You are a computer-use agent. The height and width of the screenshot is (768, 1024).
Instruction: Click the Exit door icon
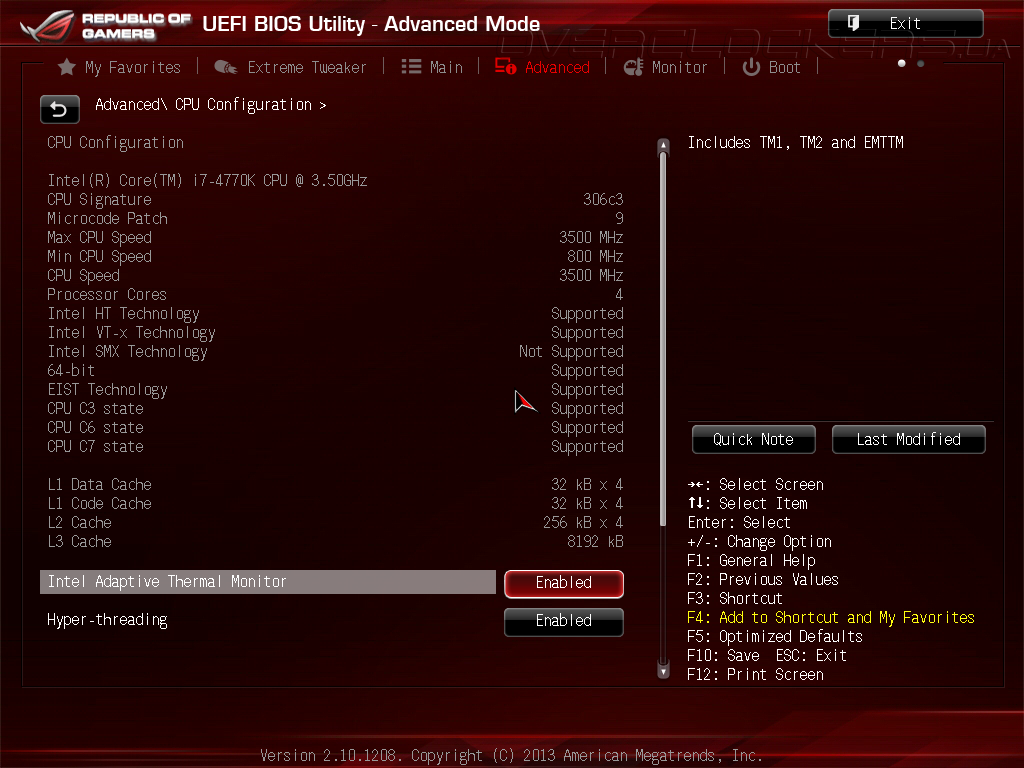[853, 23]
